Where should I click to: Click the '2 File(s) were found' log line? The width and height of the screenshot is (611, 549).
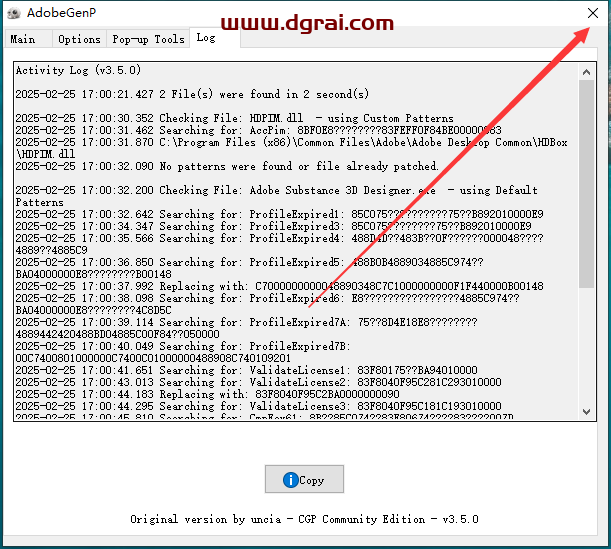[192, 94]
